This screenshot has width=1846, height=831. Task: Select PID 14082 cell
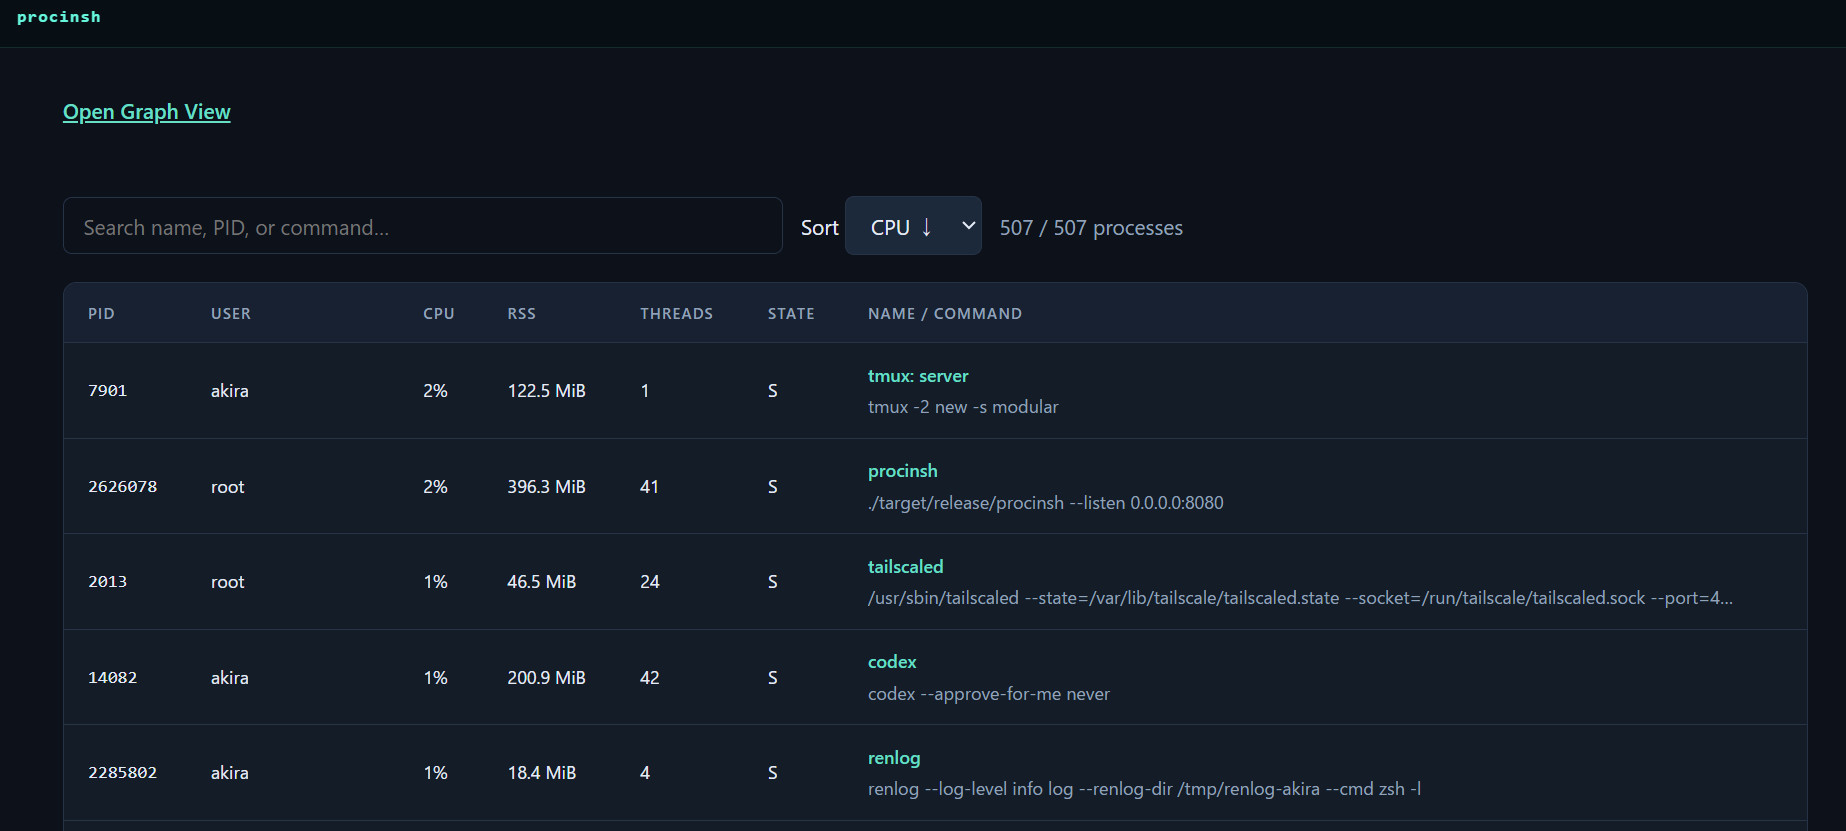[113, 678]
